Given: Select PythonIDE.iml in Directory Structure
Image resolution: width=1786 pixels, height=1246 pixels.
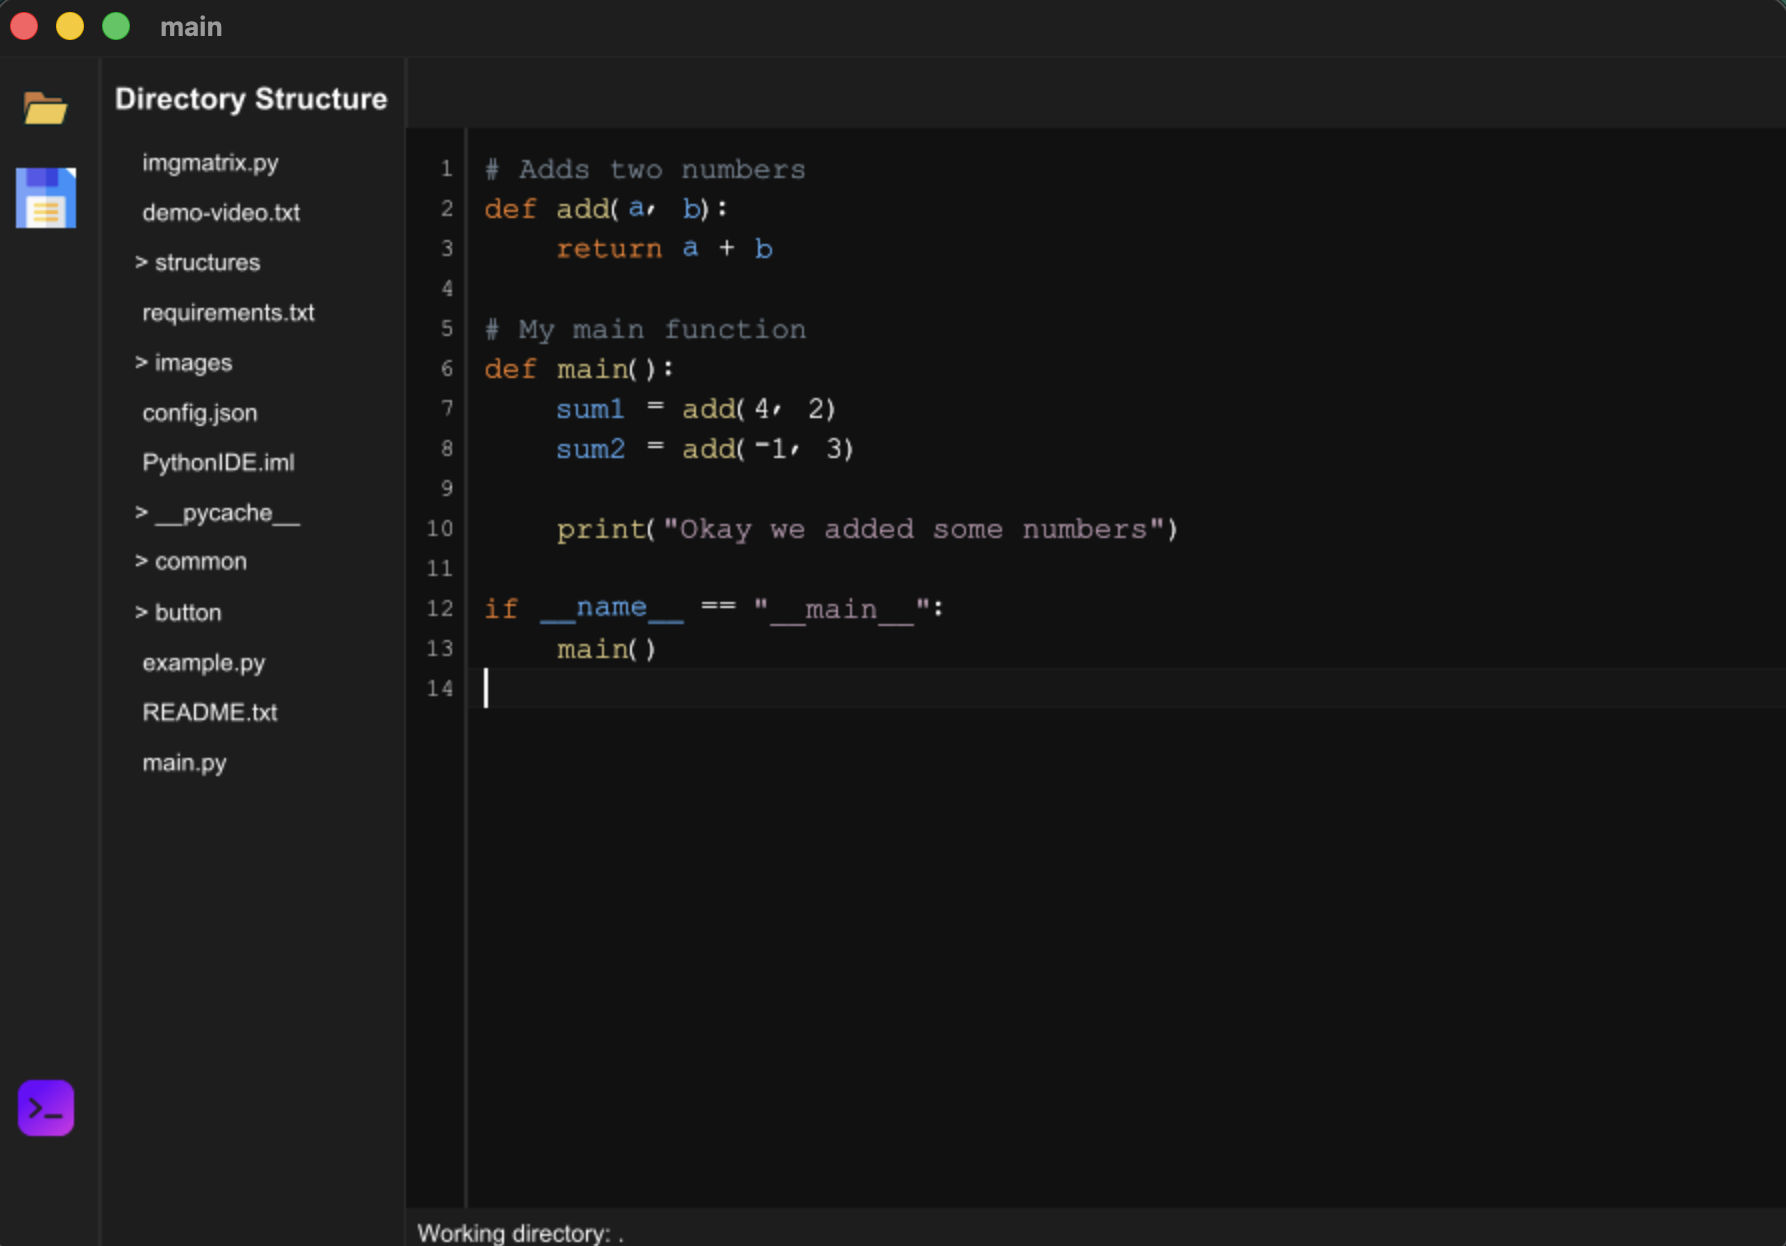Looking at the screenshot, I should click(x=218, y=462).
